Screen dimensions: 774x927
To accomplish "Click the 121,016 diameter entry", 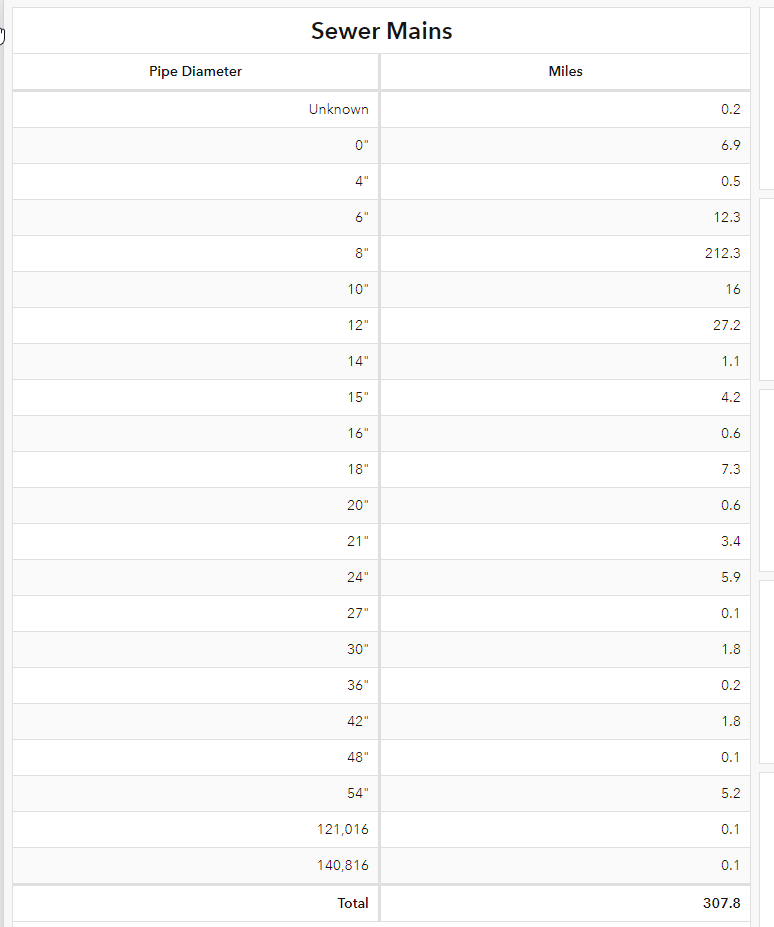I will click(x=343, y=830).
